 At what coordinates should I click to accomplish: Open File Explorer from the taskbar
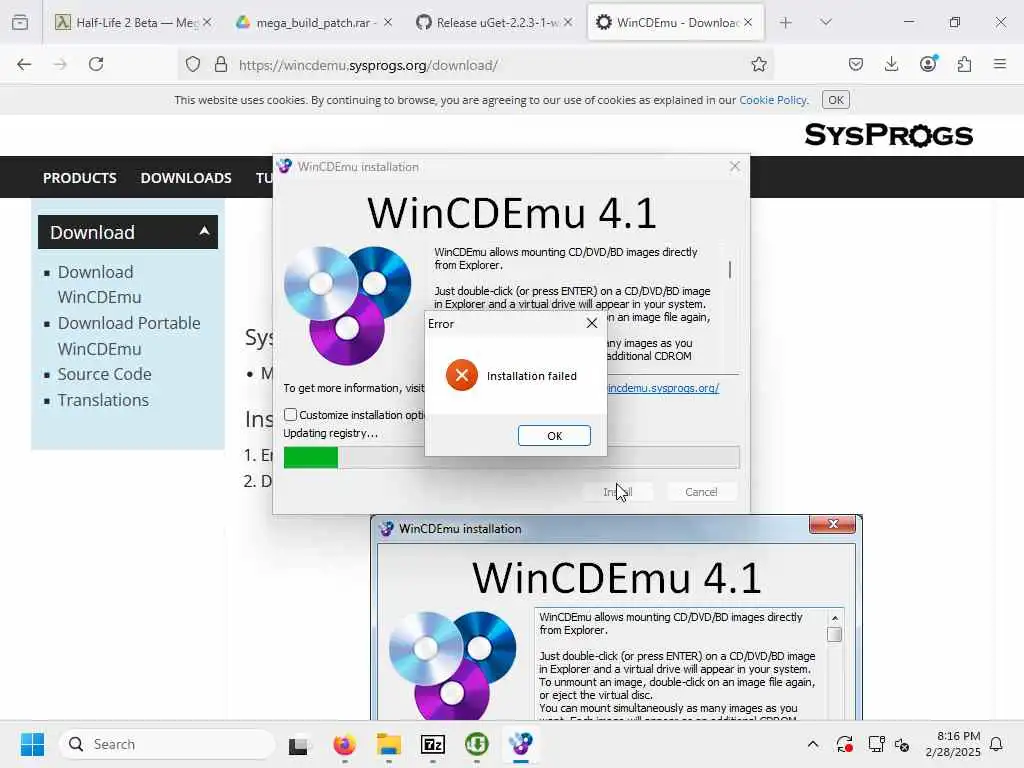click(x=389, y=744)
